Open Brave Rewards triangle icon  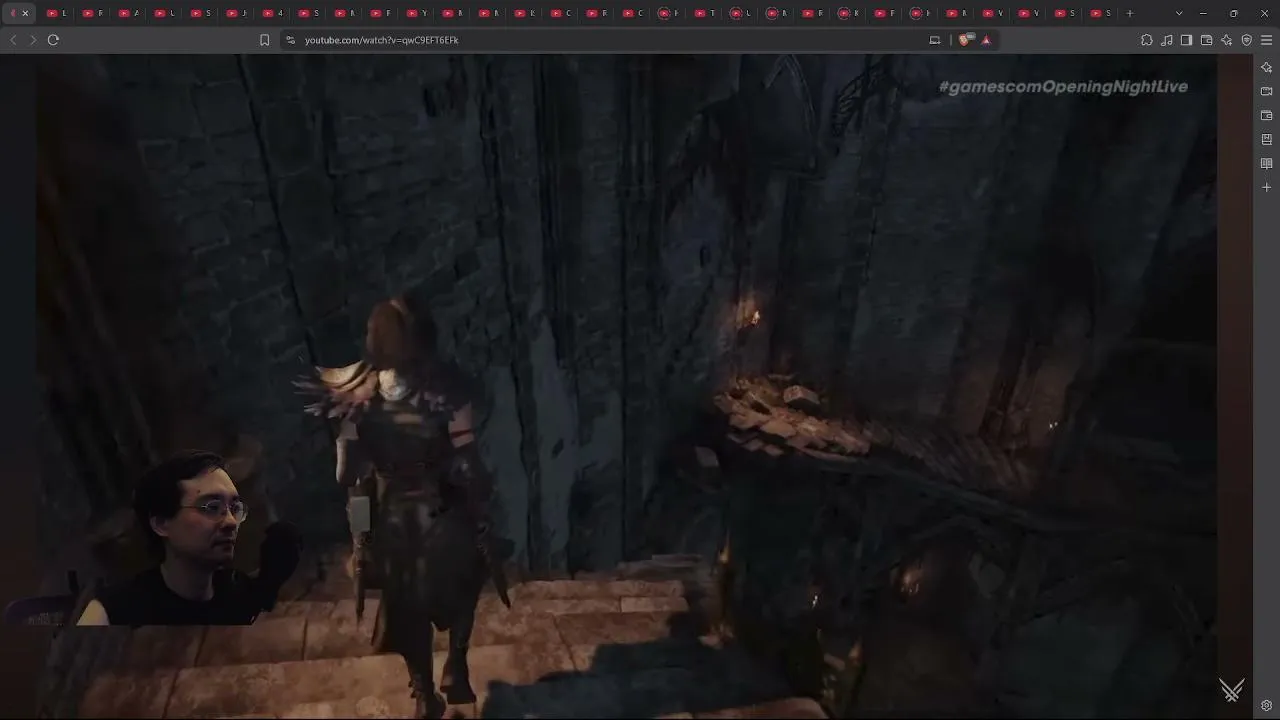point(986,40)
